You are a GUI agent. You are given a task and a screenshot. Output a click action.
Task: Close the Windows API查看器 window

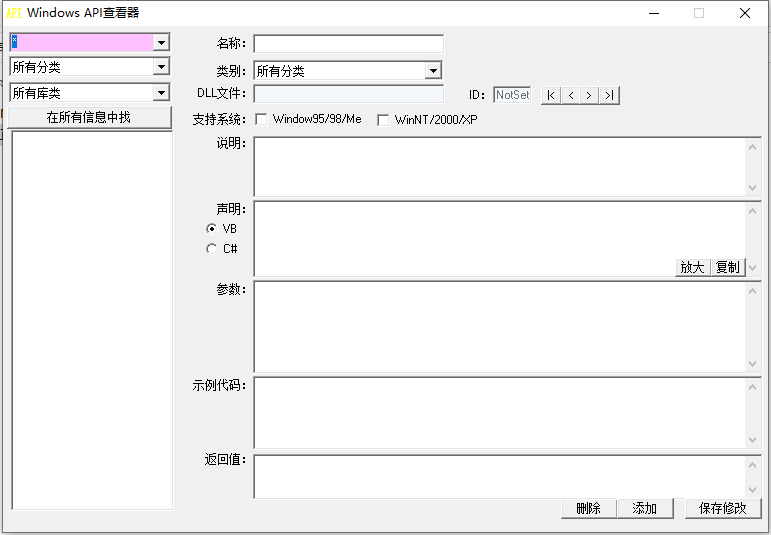tap(745, 13)
